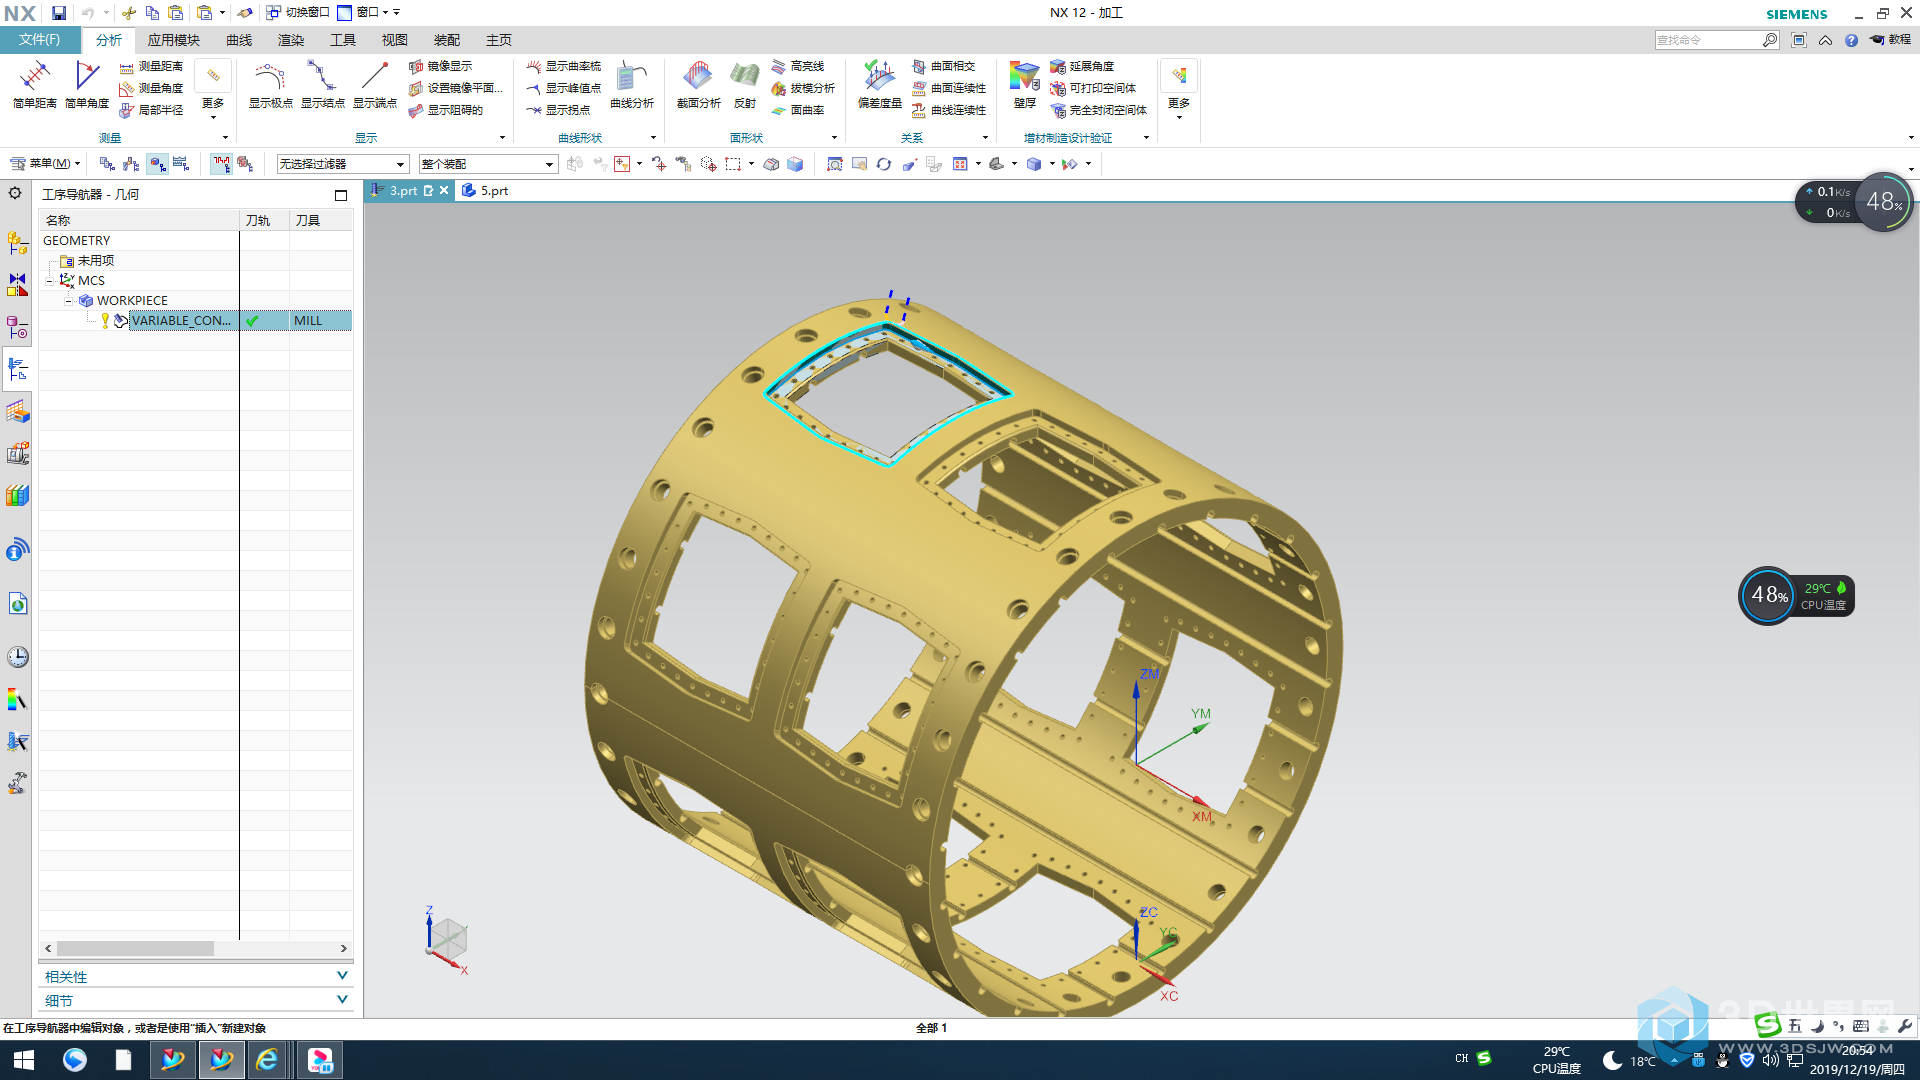This screenshot has width=1920, height=1080.
Task: Switch to the 应用模块 ribbon tab
Action: [173, 40]
